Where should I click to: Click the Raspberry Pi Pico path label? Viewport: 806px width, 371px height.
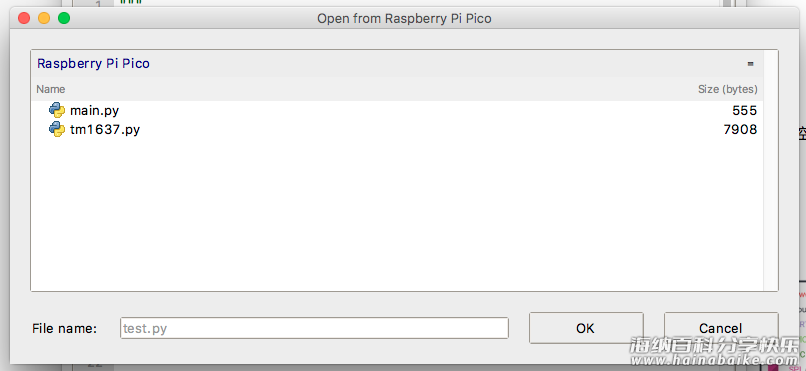point(94,64)
